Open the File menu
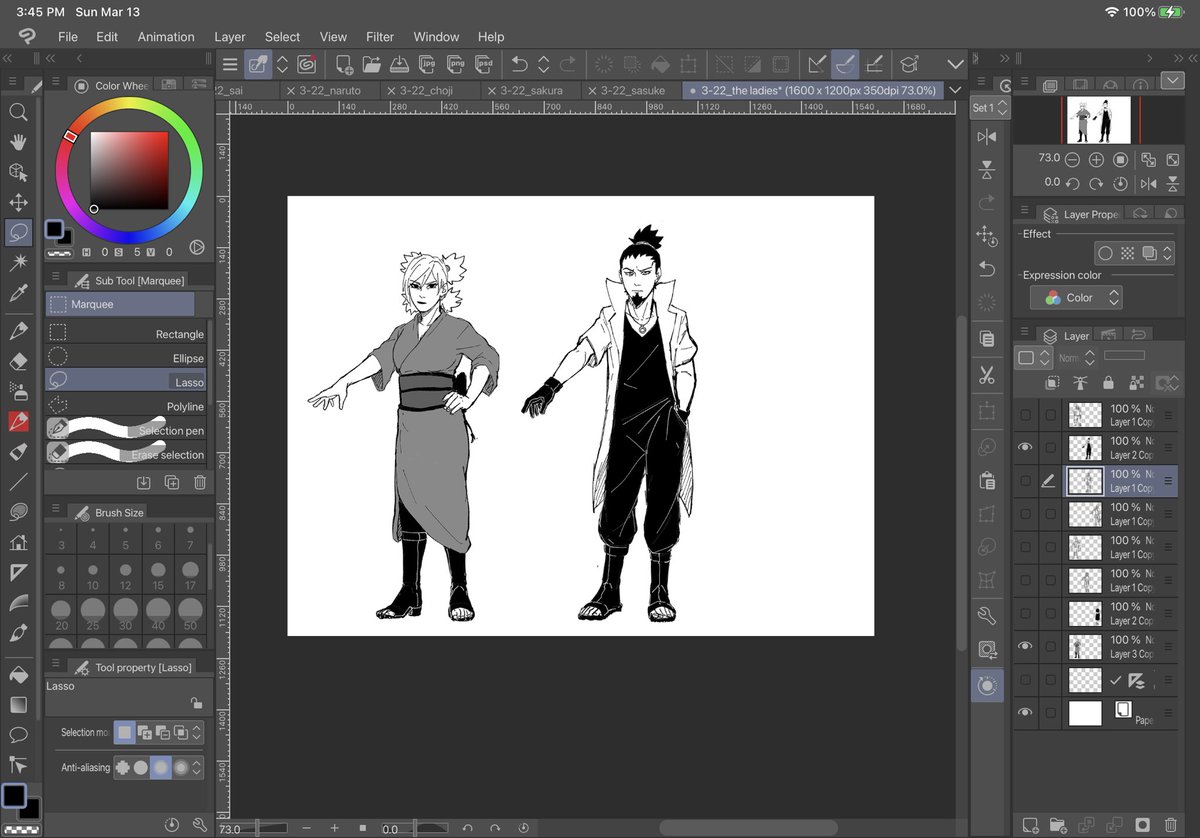Screen dimensions: 1200x838 coord(68,37)
